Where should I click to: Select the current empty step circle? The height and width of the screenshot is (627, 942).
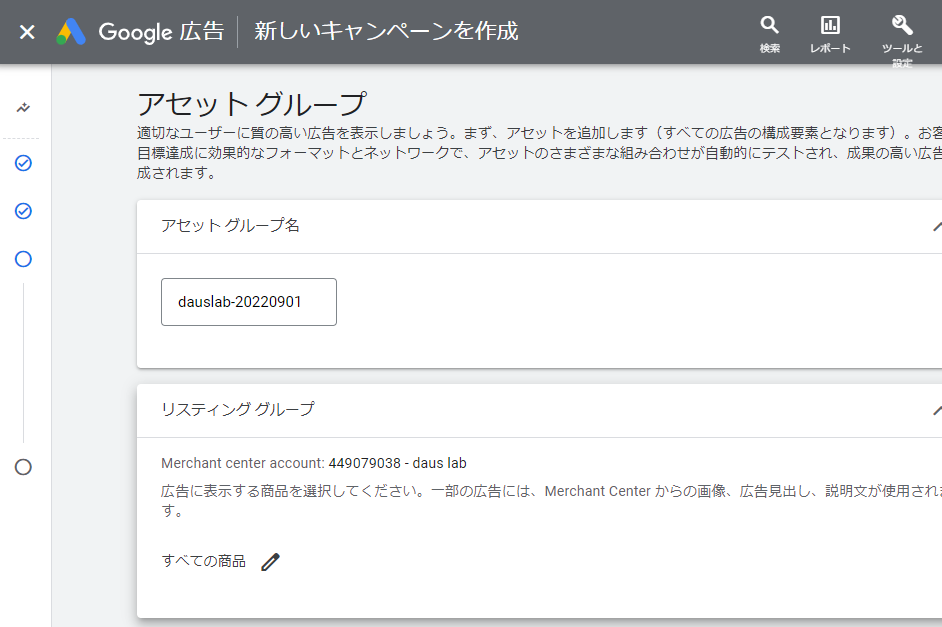pyautogui.click(x=23, y=259)
